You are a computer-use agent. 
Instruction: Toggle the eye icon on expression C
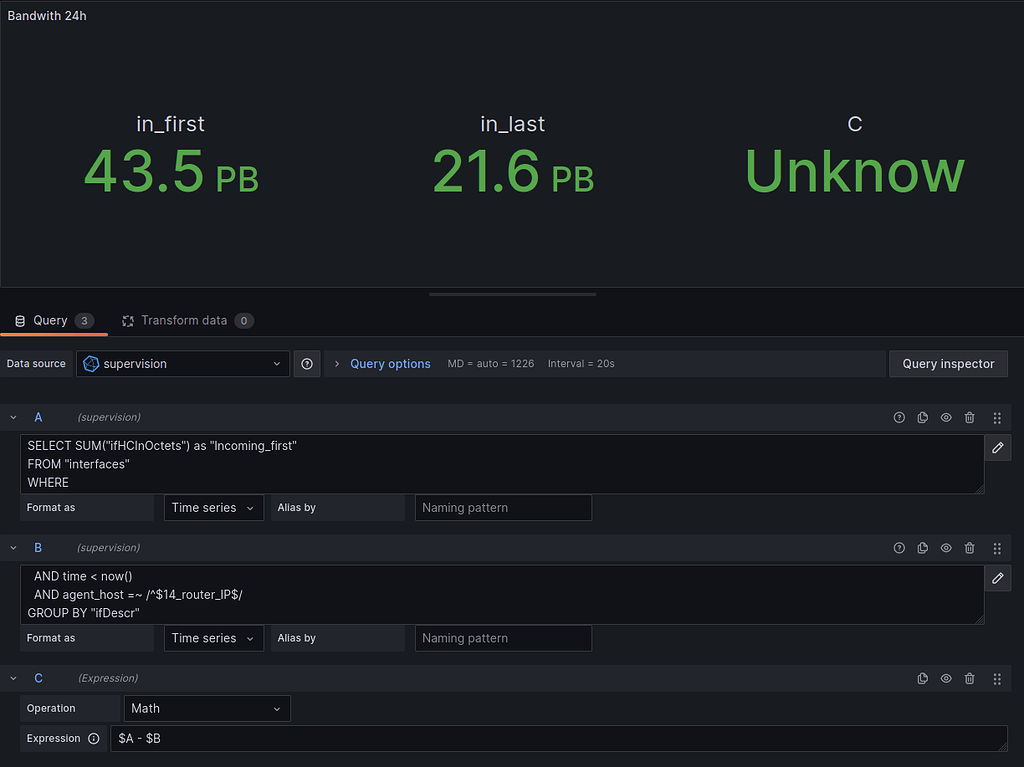coord(946,678)
